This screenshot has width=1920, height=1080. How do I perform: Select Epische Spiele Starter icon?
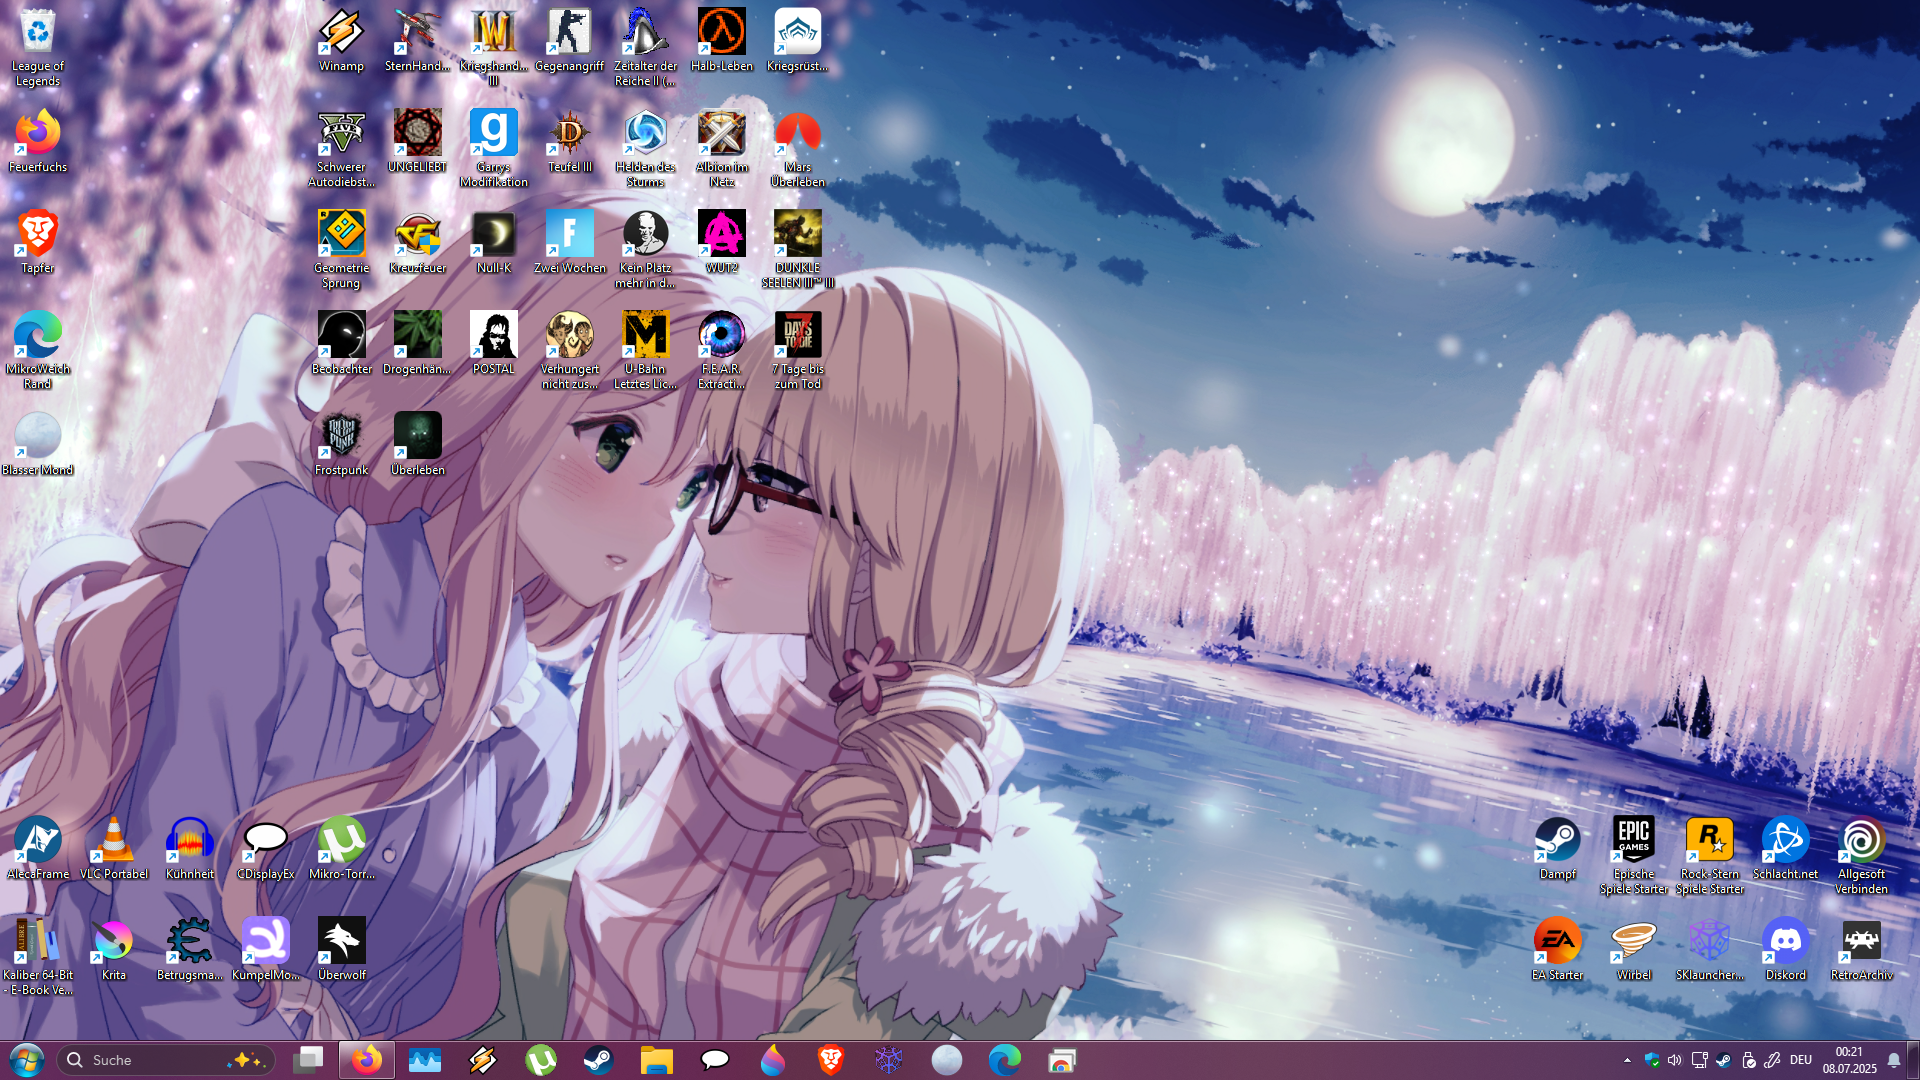[x=1634, y=855]
